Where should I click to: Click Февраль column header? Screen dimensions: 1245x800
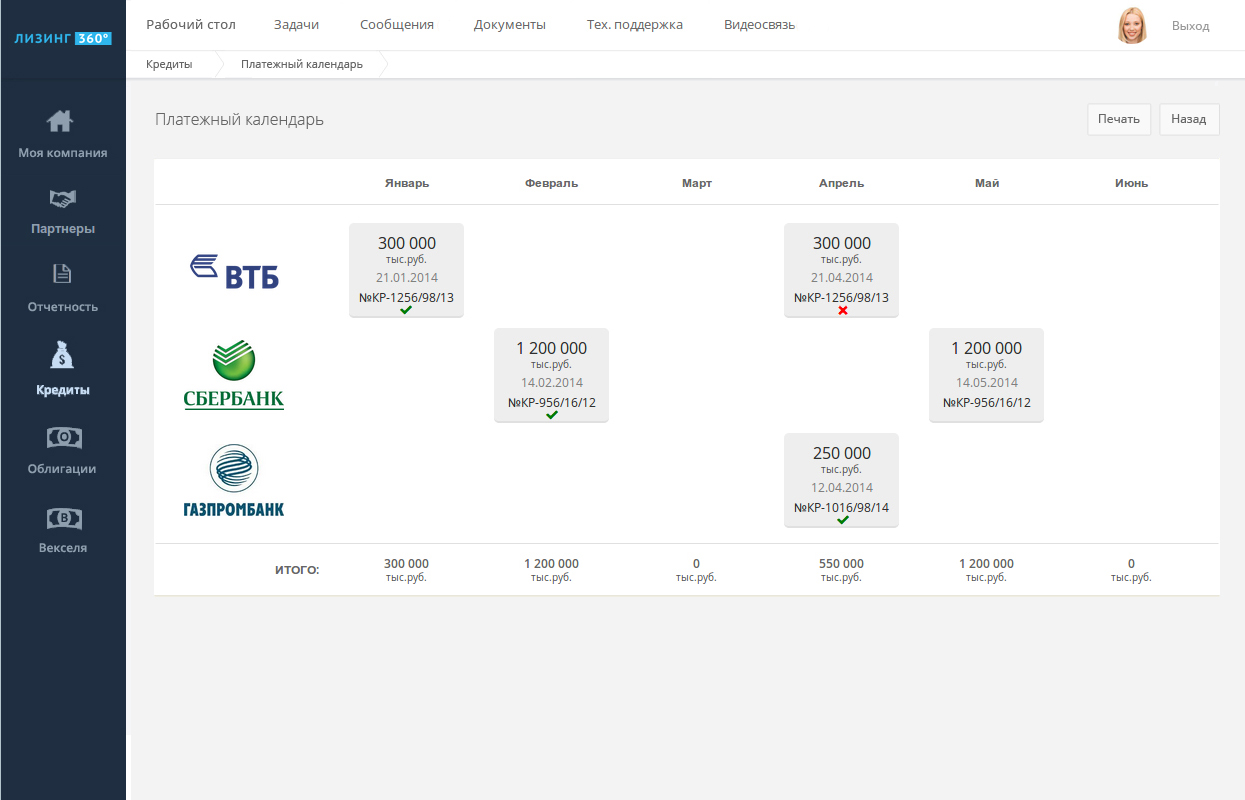coord(551,183)
